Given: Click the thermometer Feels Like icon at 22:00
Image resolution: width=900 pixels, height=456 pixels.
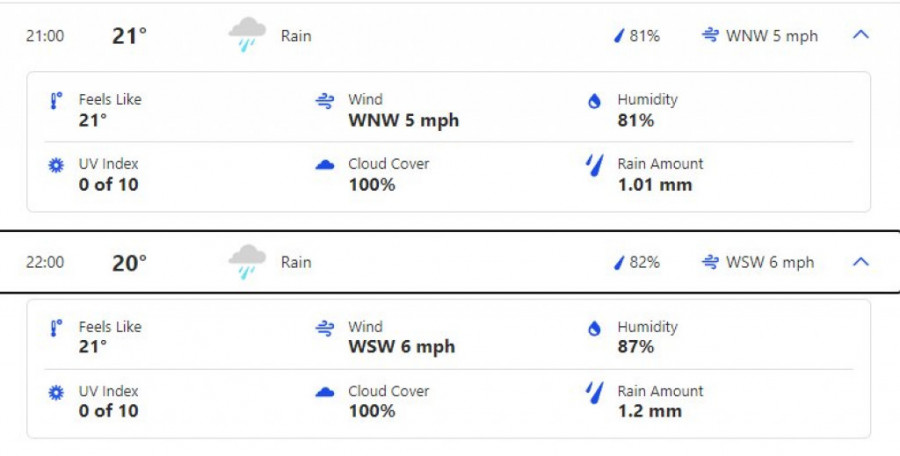Looking at the screenshot, I should point(56,328).
